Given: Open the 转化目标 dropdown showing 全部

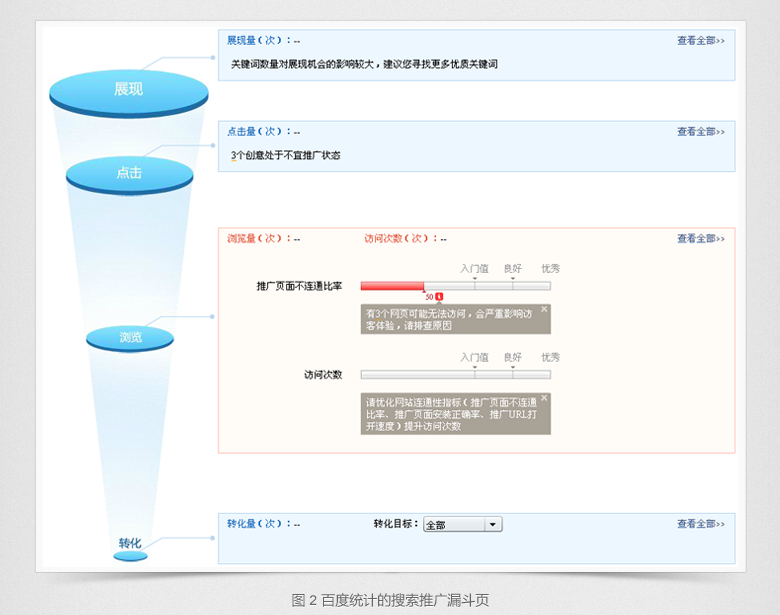Looking at the screenshot, I should pos(462,525).
